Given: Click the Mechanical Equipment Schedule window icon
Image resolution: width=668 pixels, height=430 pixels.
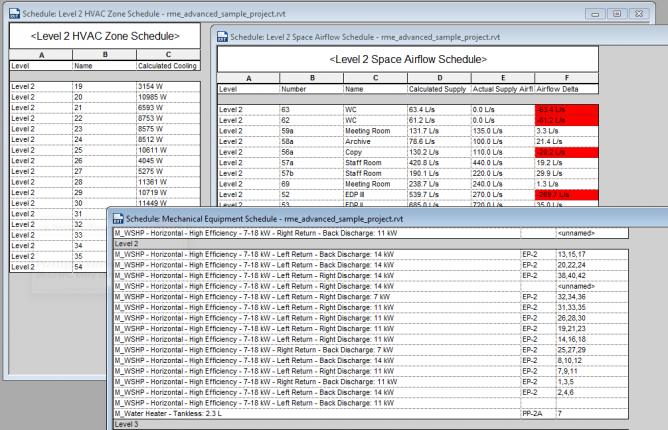Looking at the screenshot, I should click(x=118, y=219).
